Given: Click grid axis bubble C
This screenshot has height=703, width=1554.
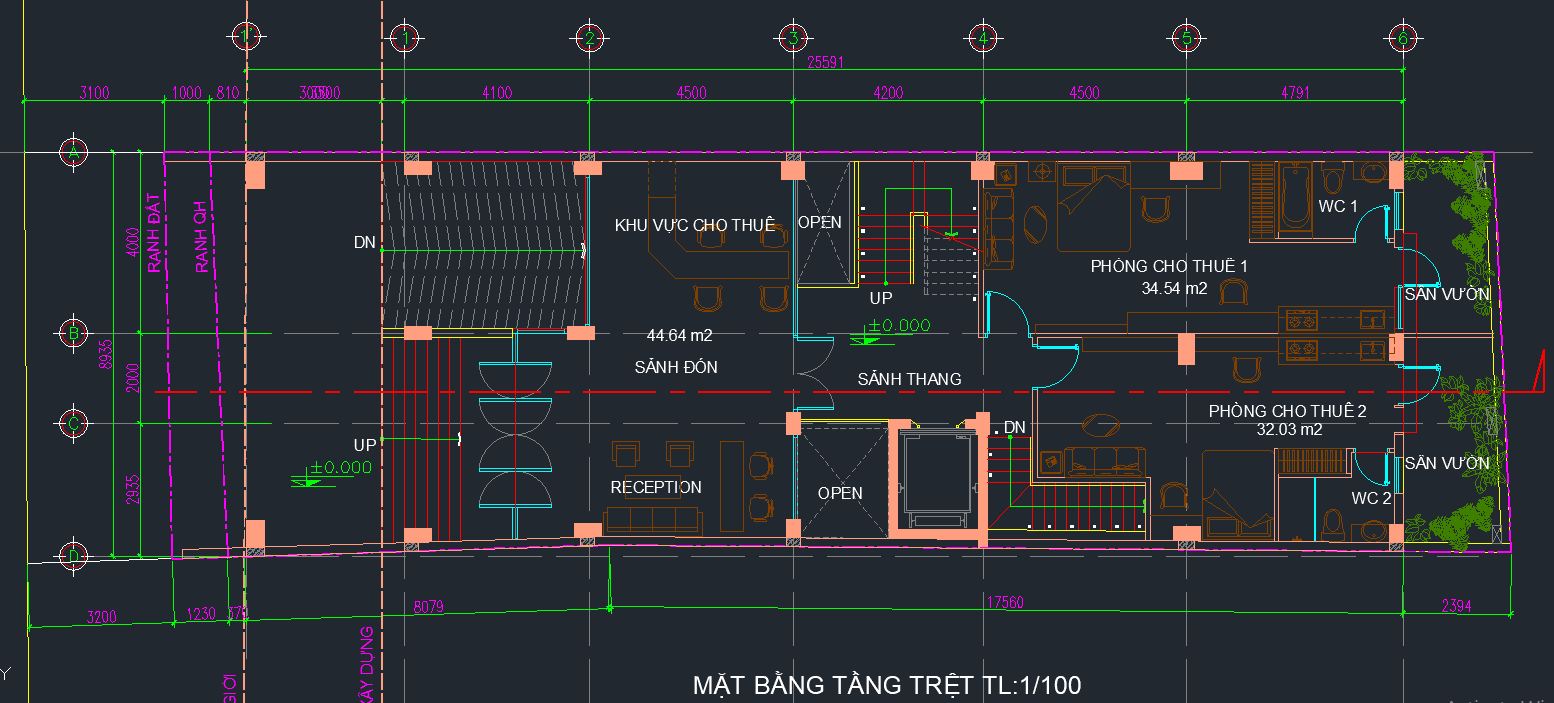Looking at the screenshot, I should (73, 423).
